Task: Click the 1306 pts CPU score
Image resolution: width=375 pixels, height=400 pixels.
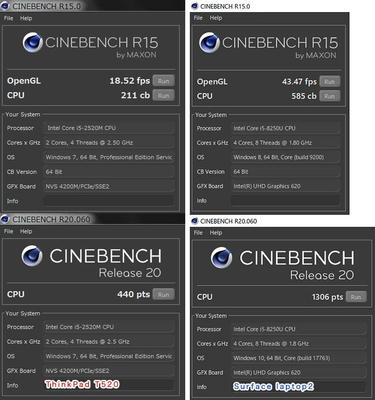Action: 327,297
